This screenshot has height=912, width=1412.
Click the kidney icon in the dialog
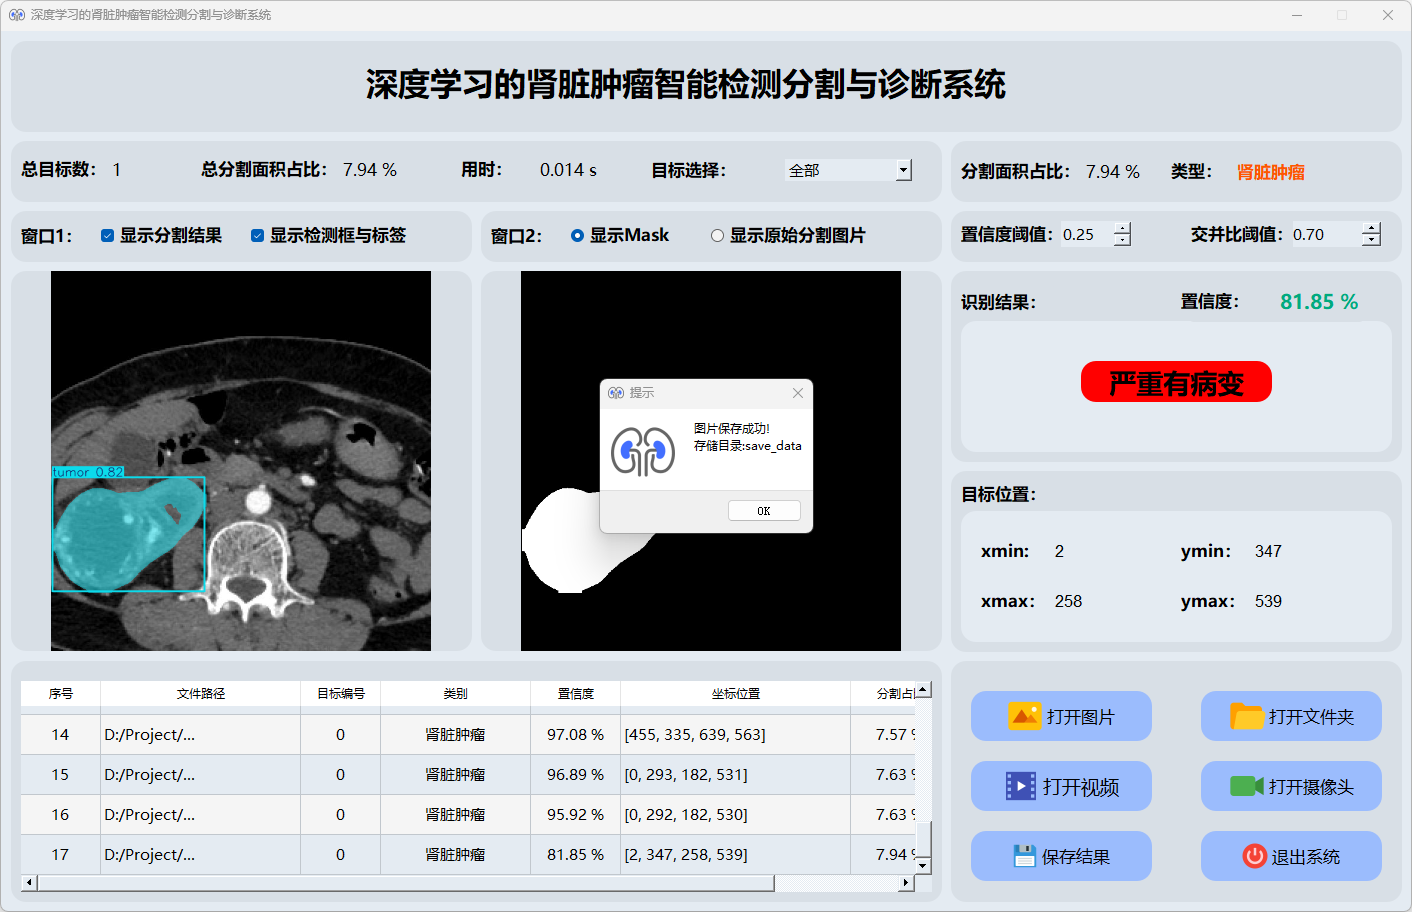click(x=643, y=452)
